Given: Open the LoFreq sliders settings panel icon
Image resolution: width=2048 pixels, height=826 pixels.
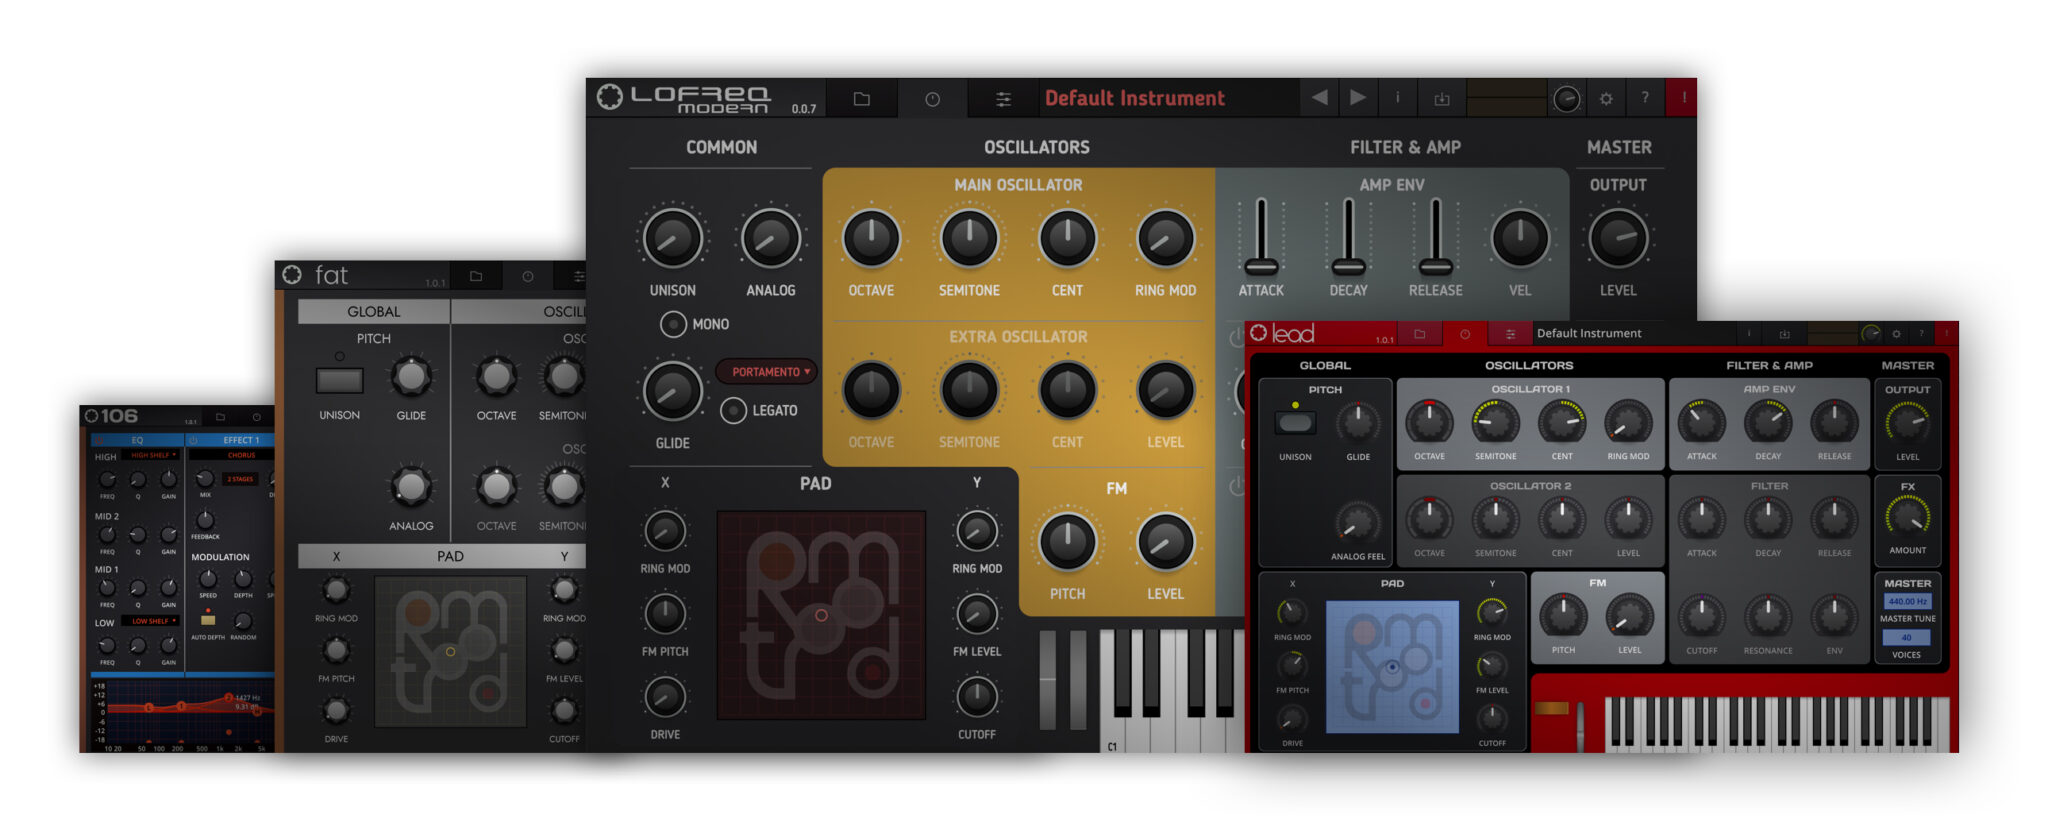Looking at the screenshot, I should 1003,99.
